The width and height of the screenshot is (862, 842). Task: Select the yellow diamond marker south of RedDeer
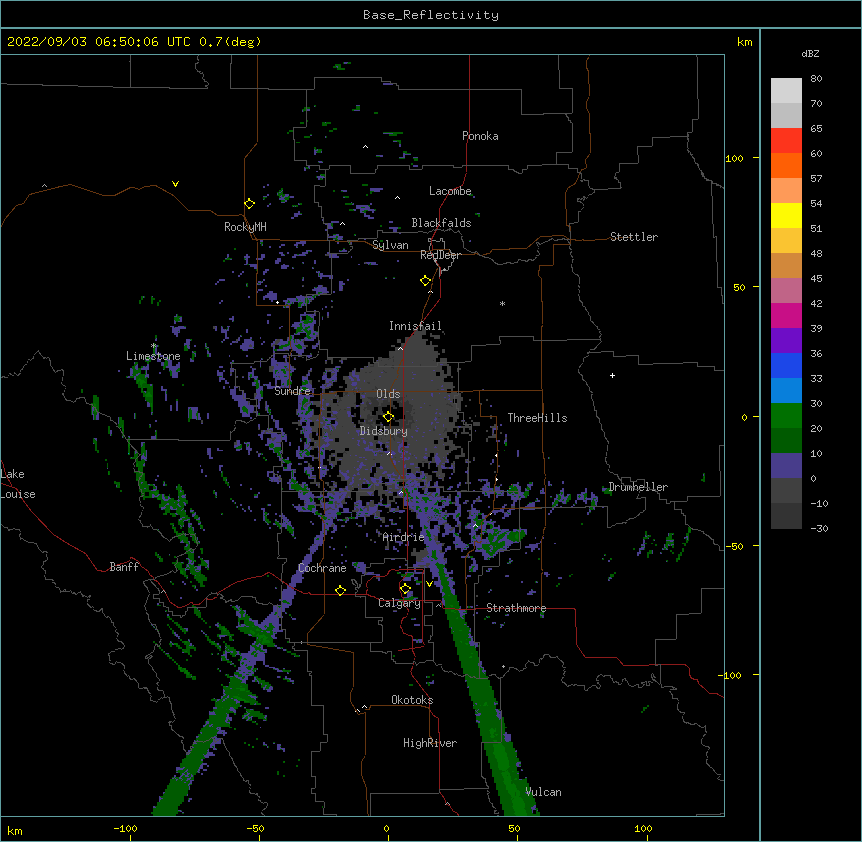click(x=425, y=281)
